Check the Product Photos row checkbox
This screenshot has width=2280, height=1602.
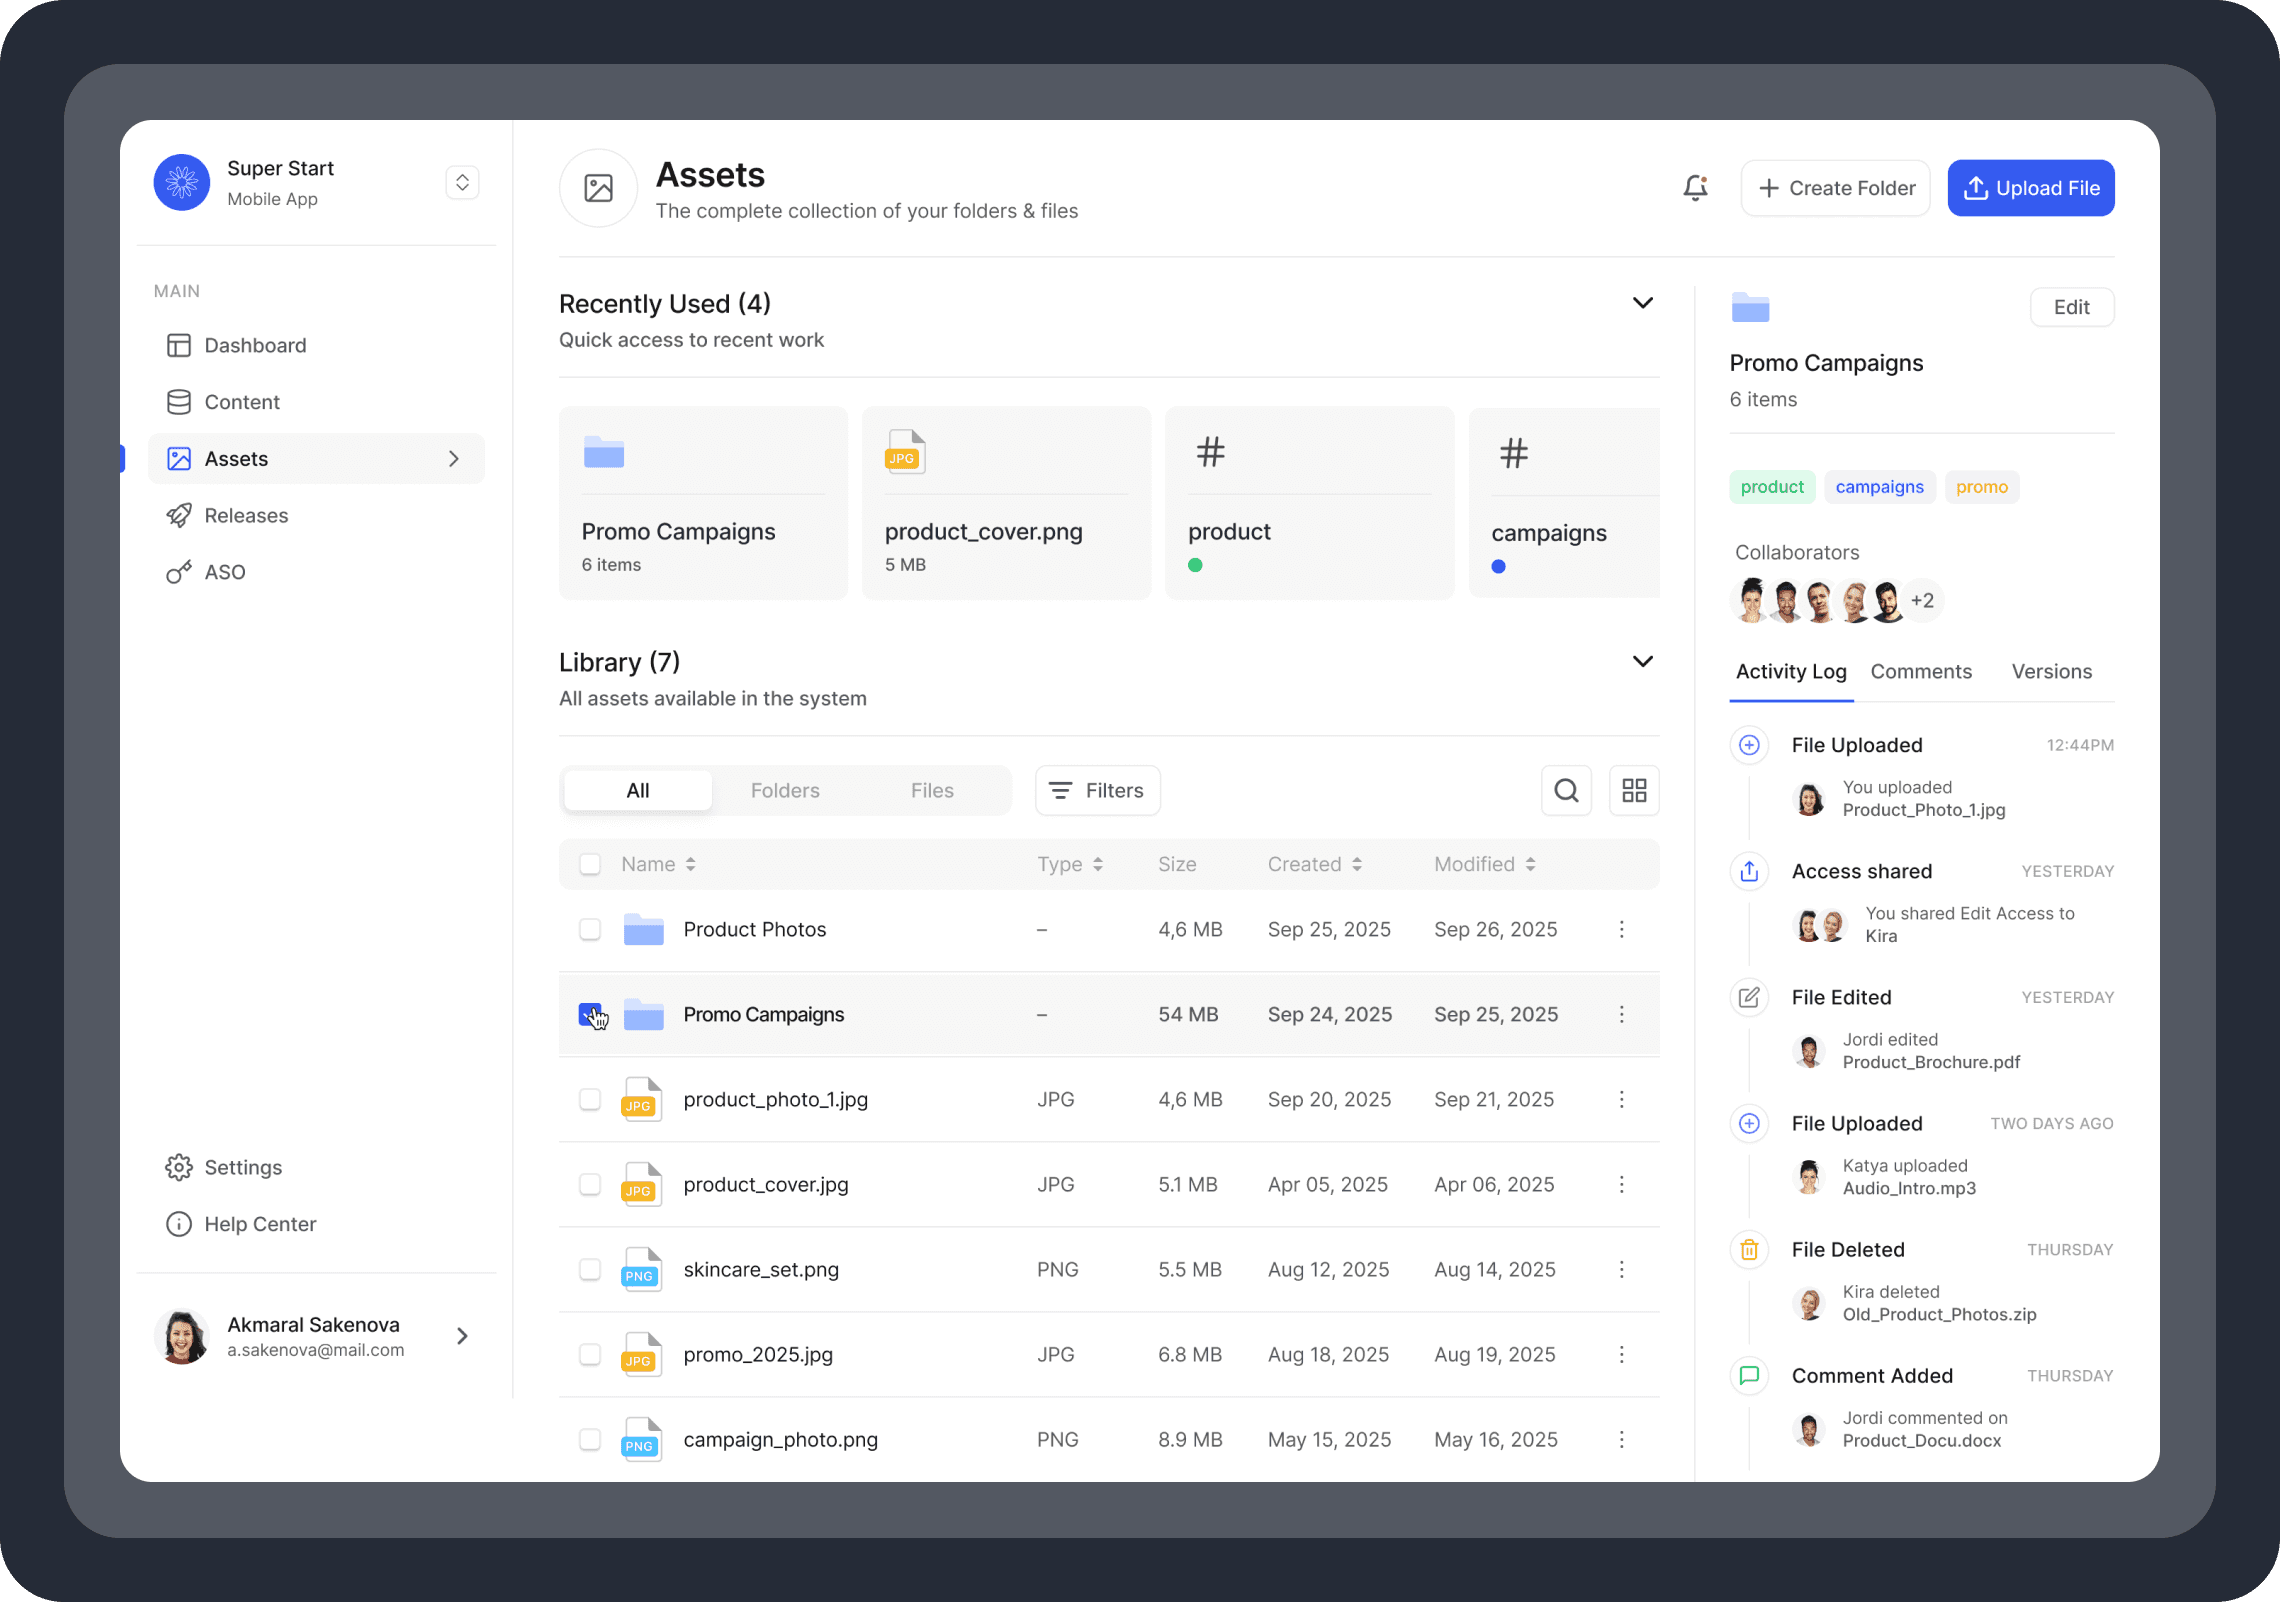click(x=590, y=929)
